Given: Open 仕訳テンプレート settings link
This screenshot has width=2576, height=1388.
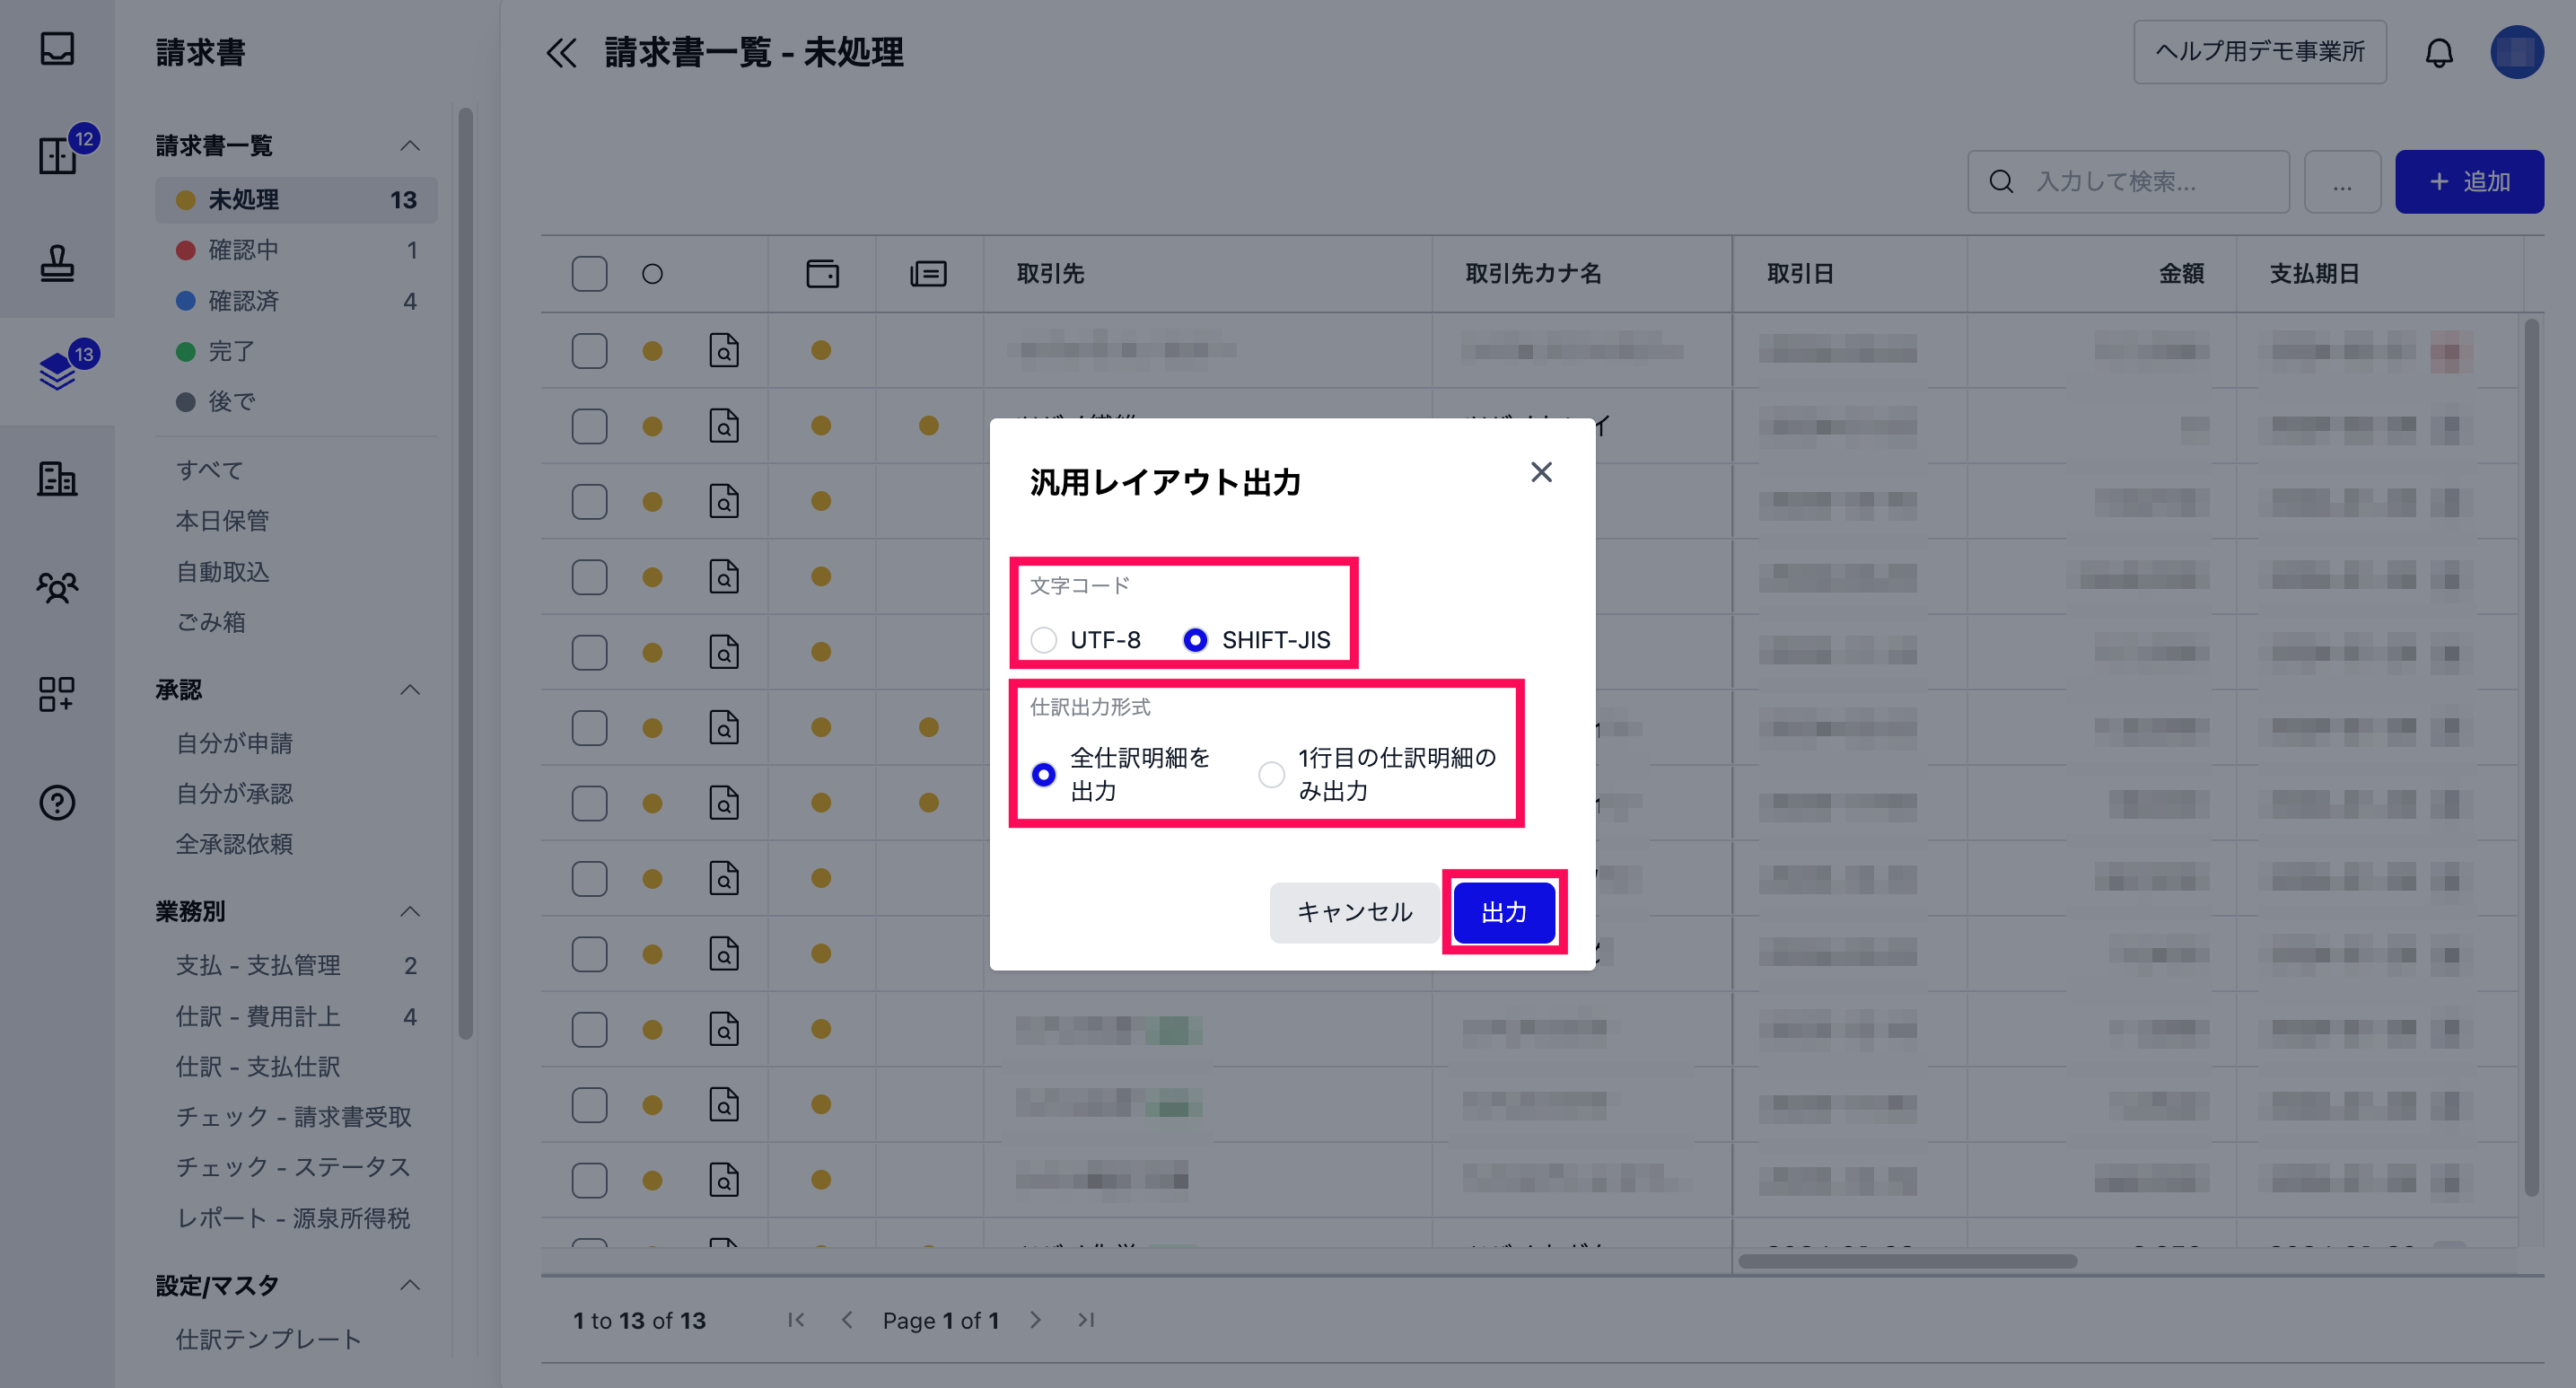Looking at the screenshot, I should pos(268,1339).
